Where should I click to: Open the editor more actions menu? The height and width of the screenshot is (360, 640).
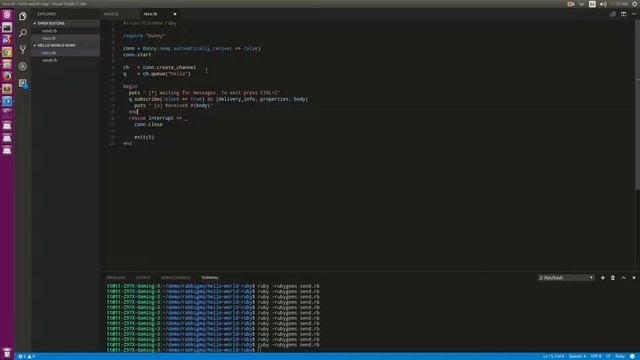click(634, 14)
